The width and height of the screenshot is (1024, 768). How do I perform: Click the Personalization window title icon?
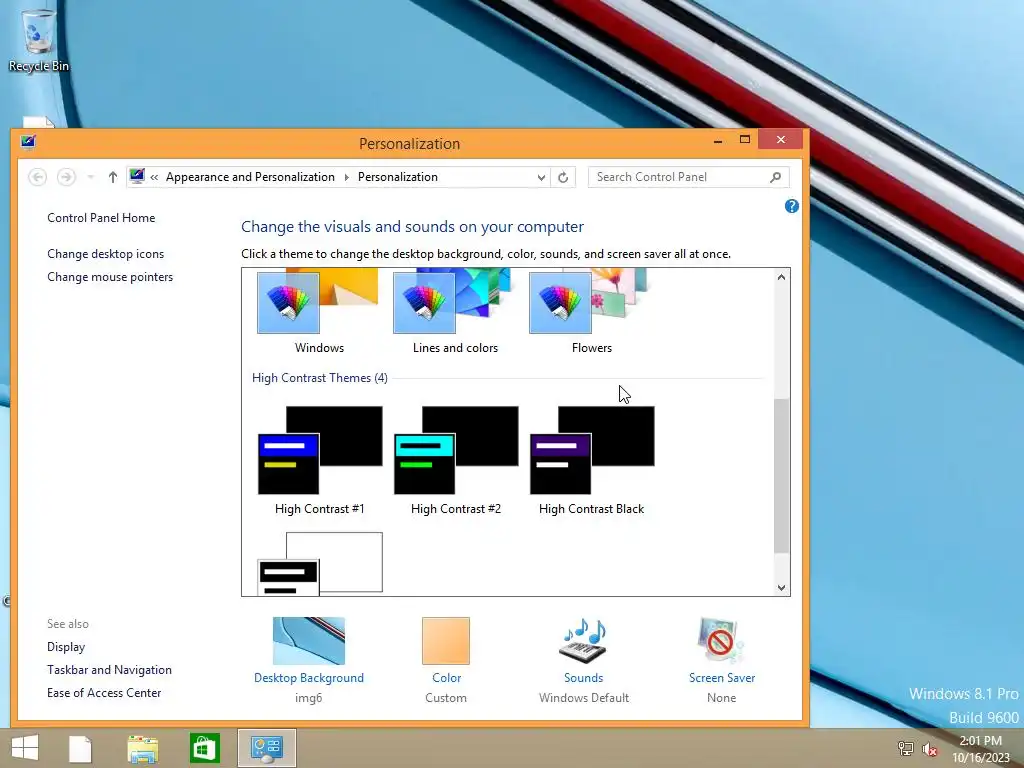28,142
